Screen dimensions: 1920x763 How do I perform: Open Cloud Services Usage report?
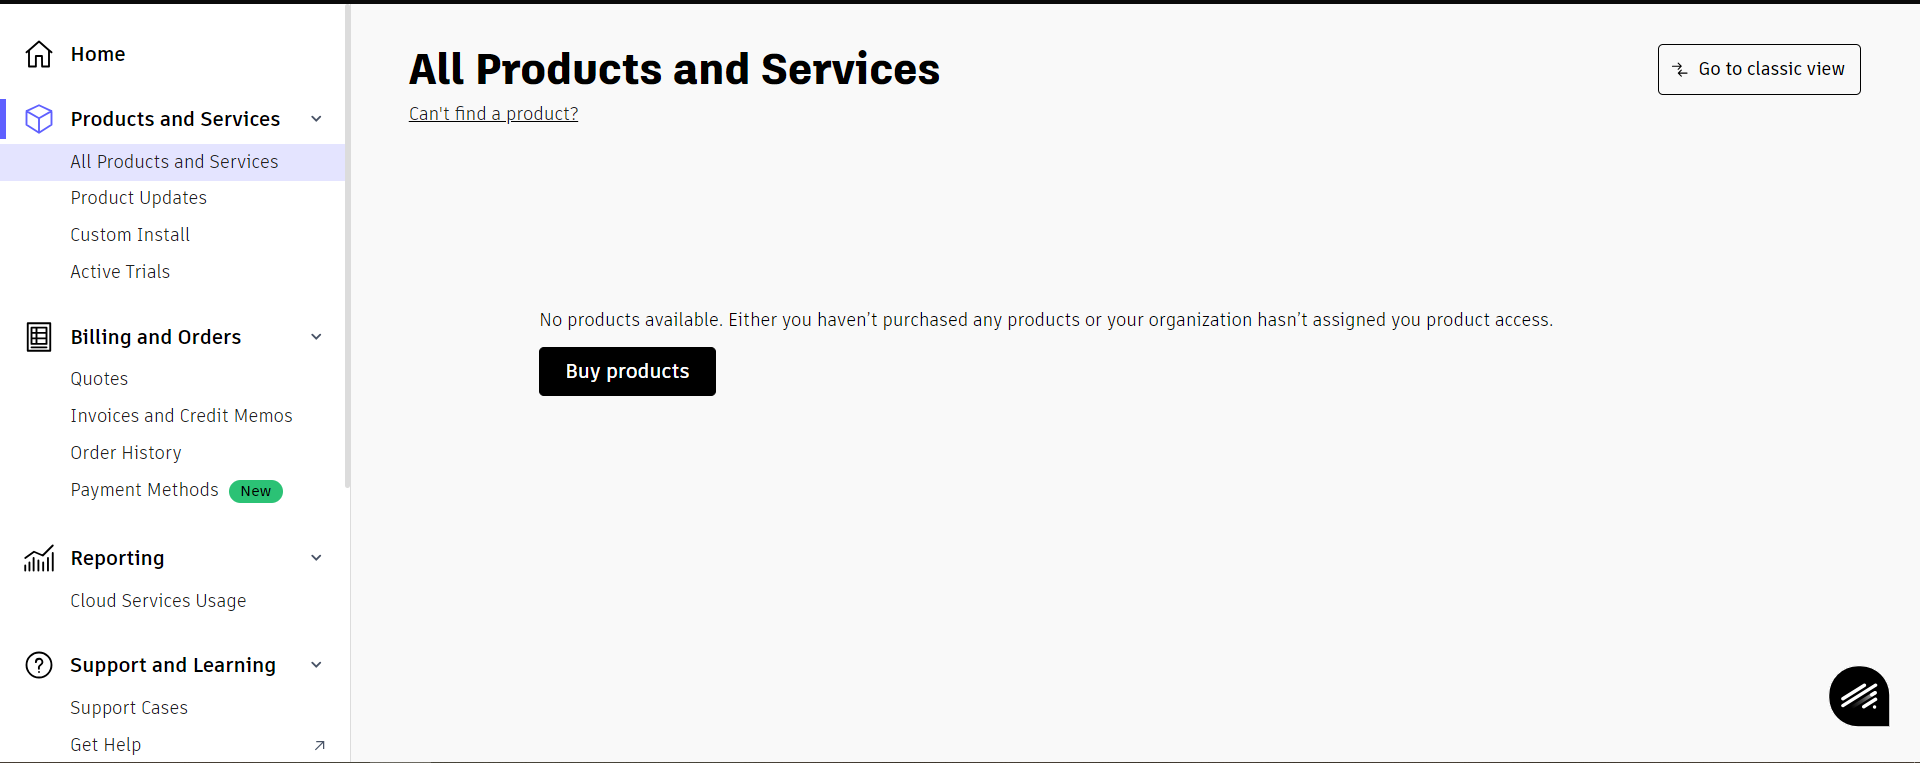pos(158,601)
